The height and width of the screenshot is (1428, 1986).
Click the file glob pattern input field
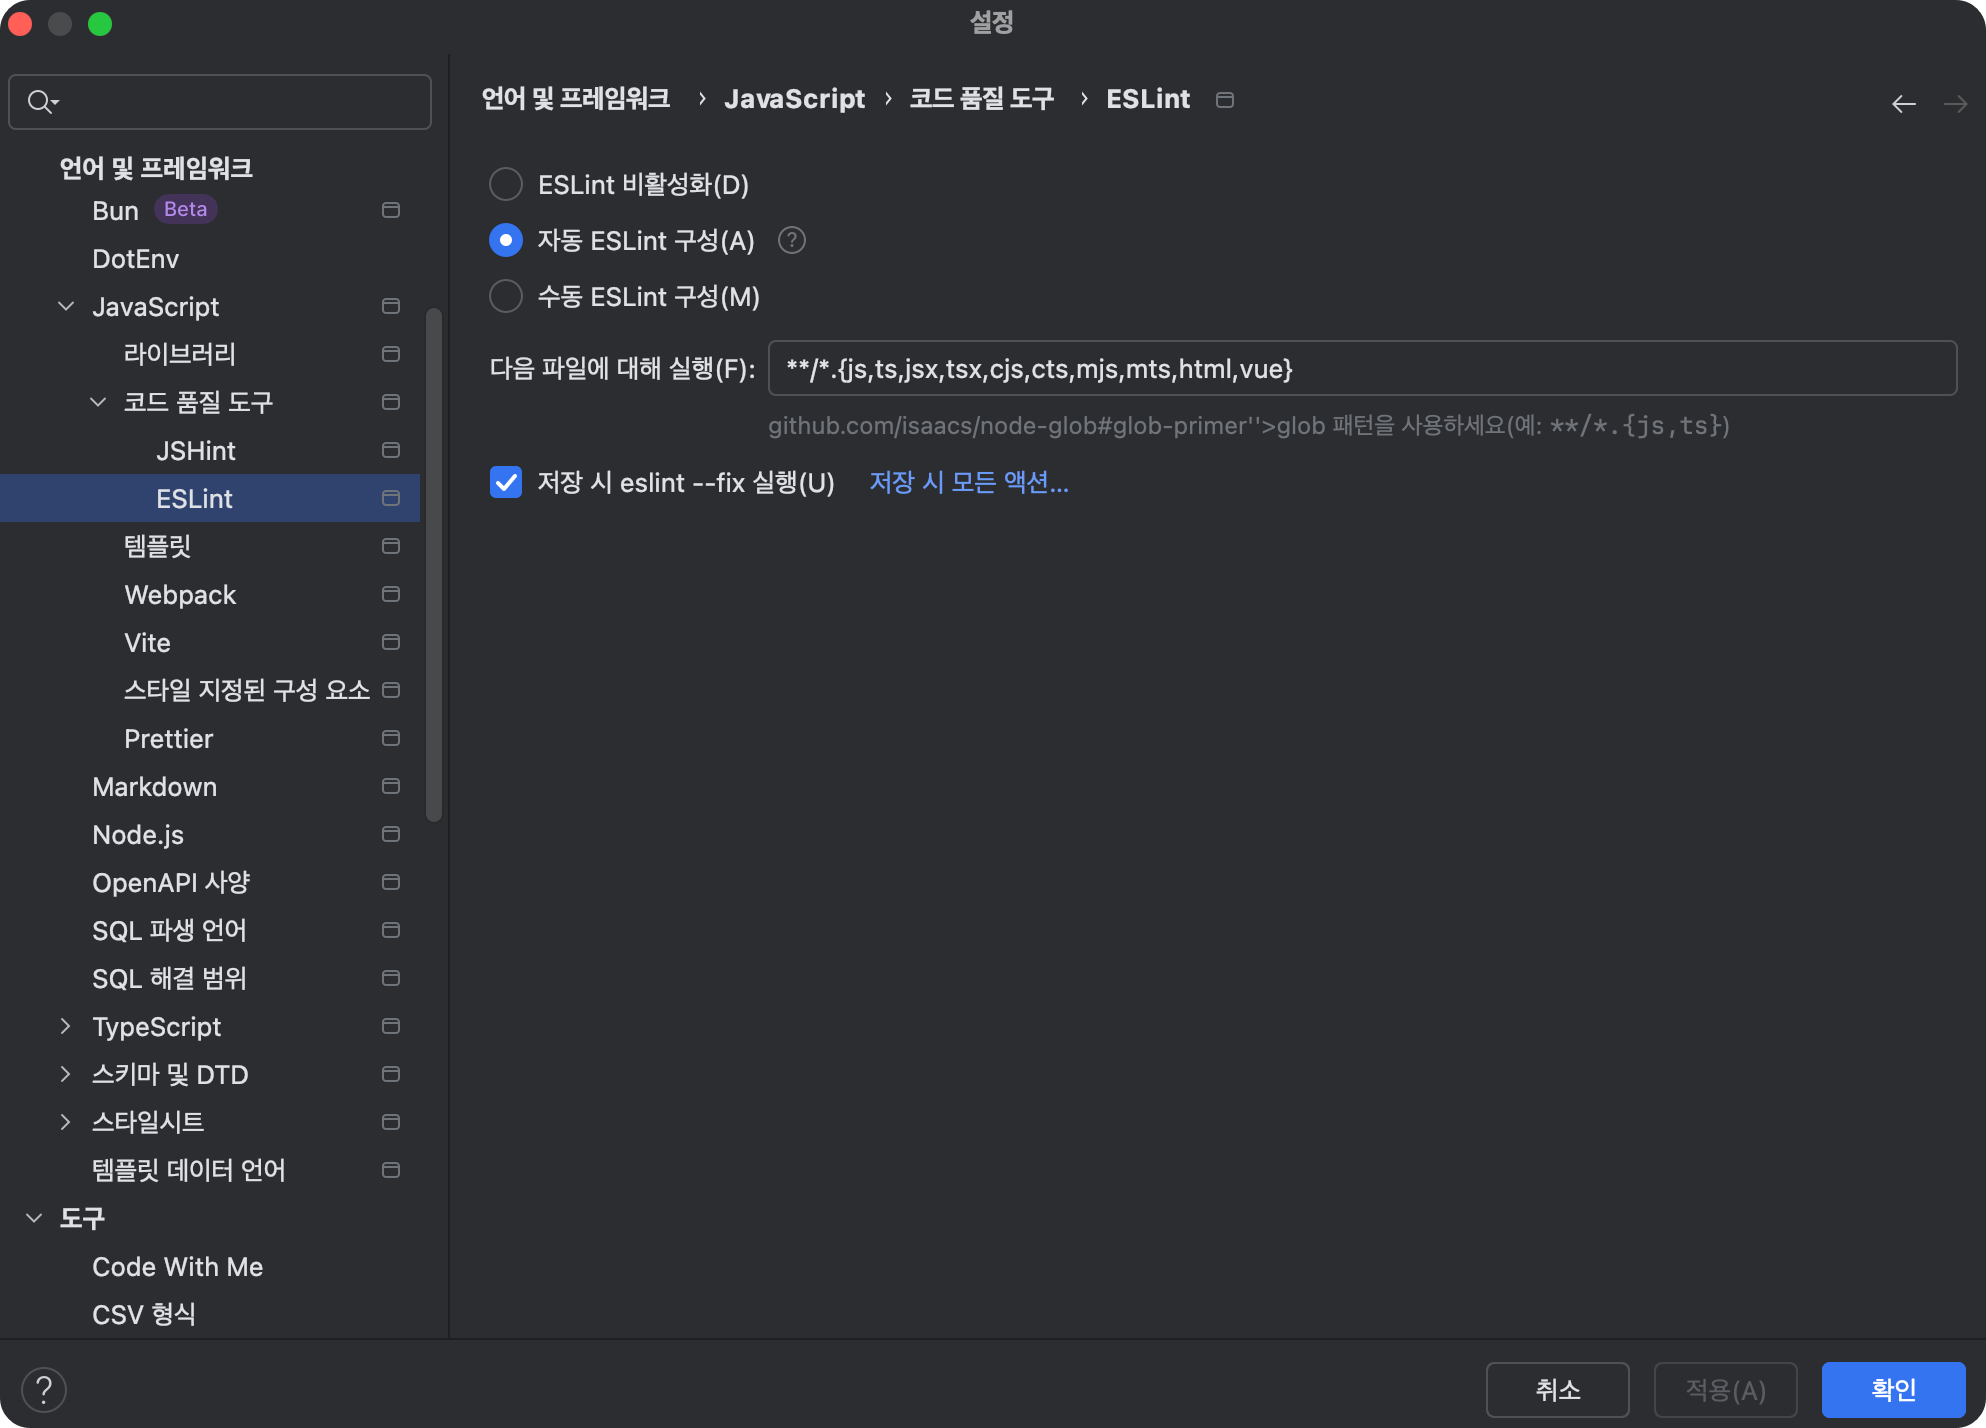[x=1360, y=369]
